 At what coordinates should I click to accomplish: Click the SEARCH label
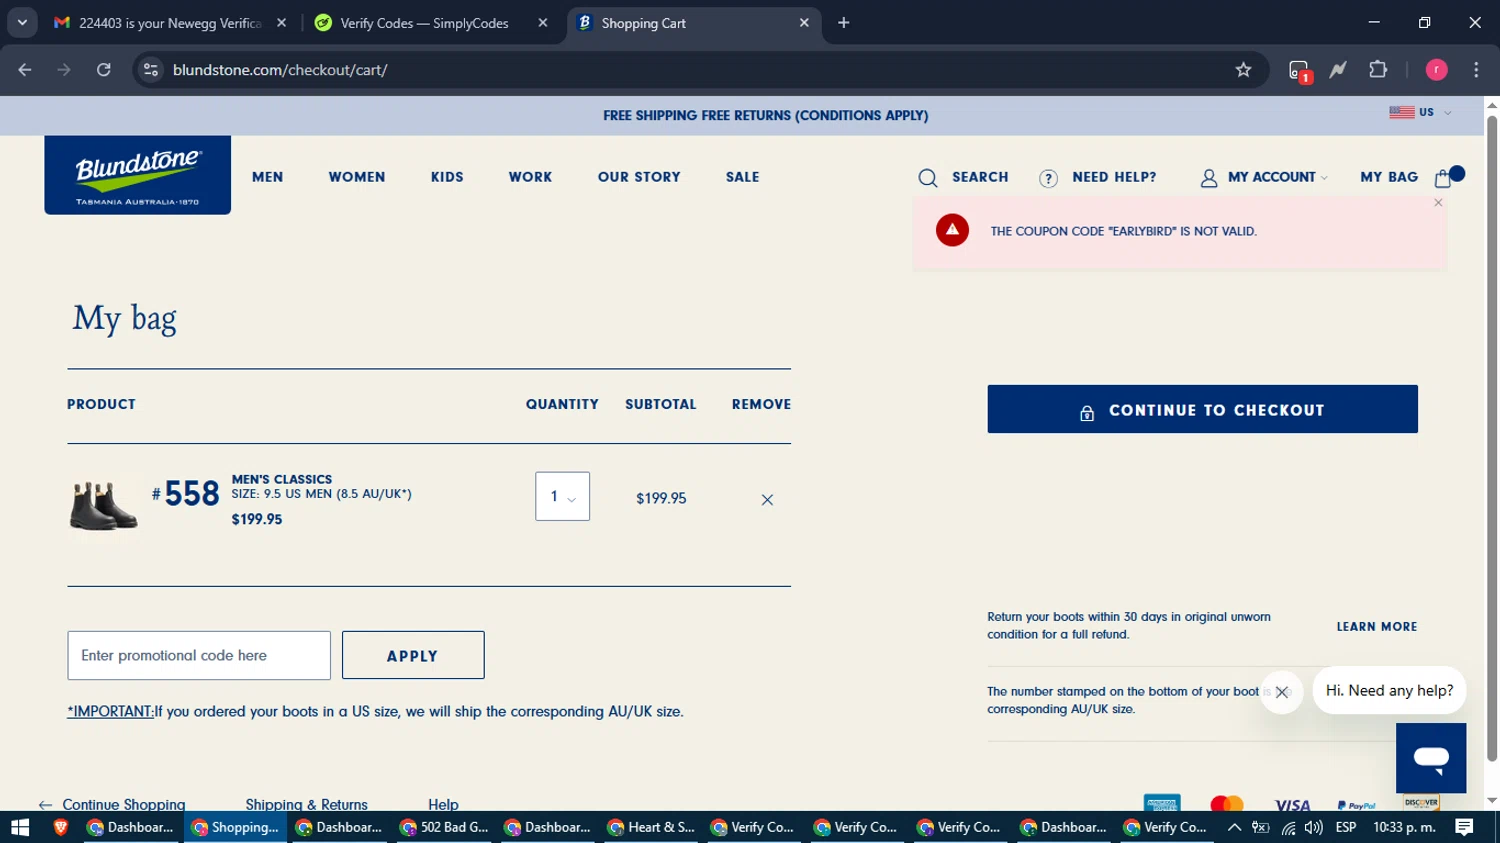pyautogui.click(x=980, y=177)
